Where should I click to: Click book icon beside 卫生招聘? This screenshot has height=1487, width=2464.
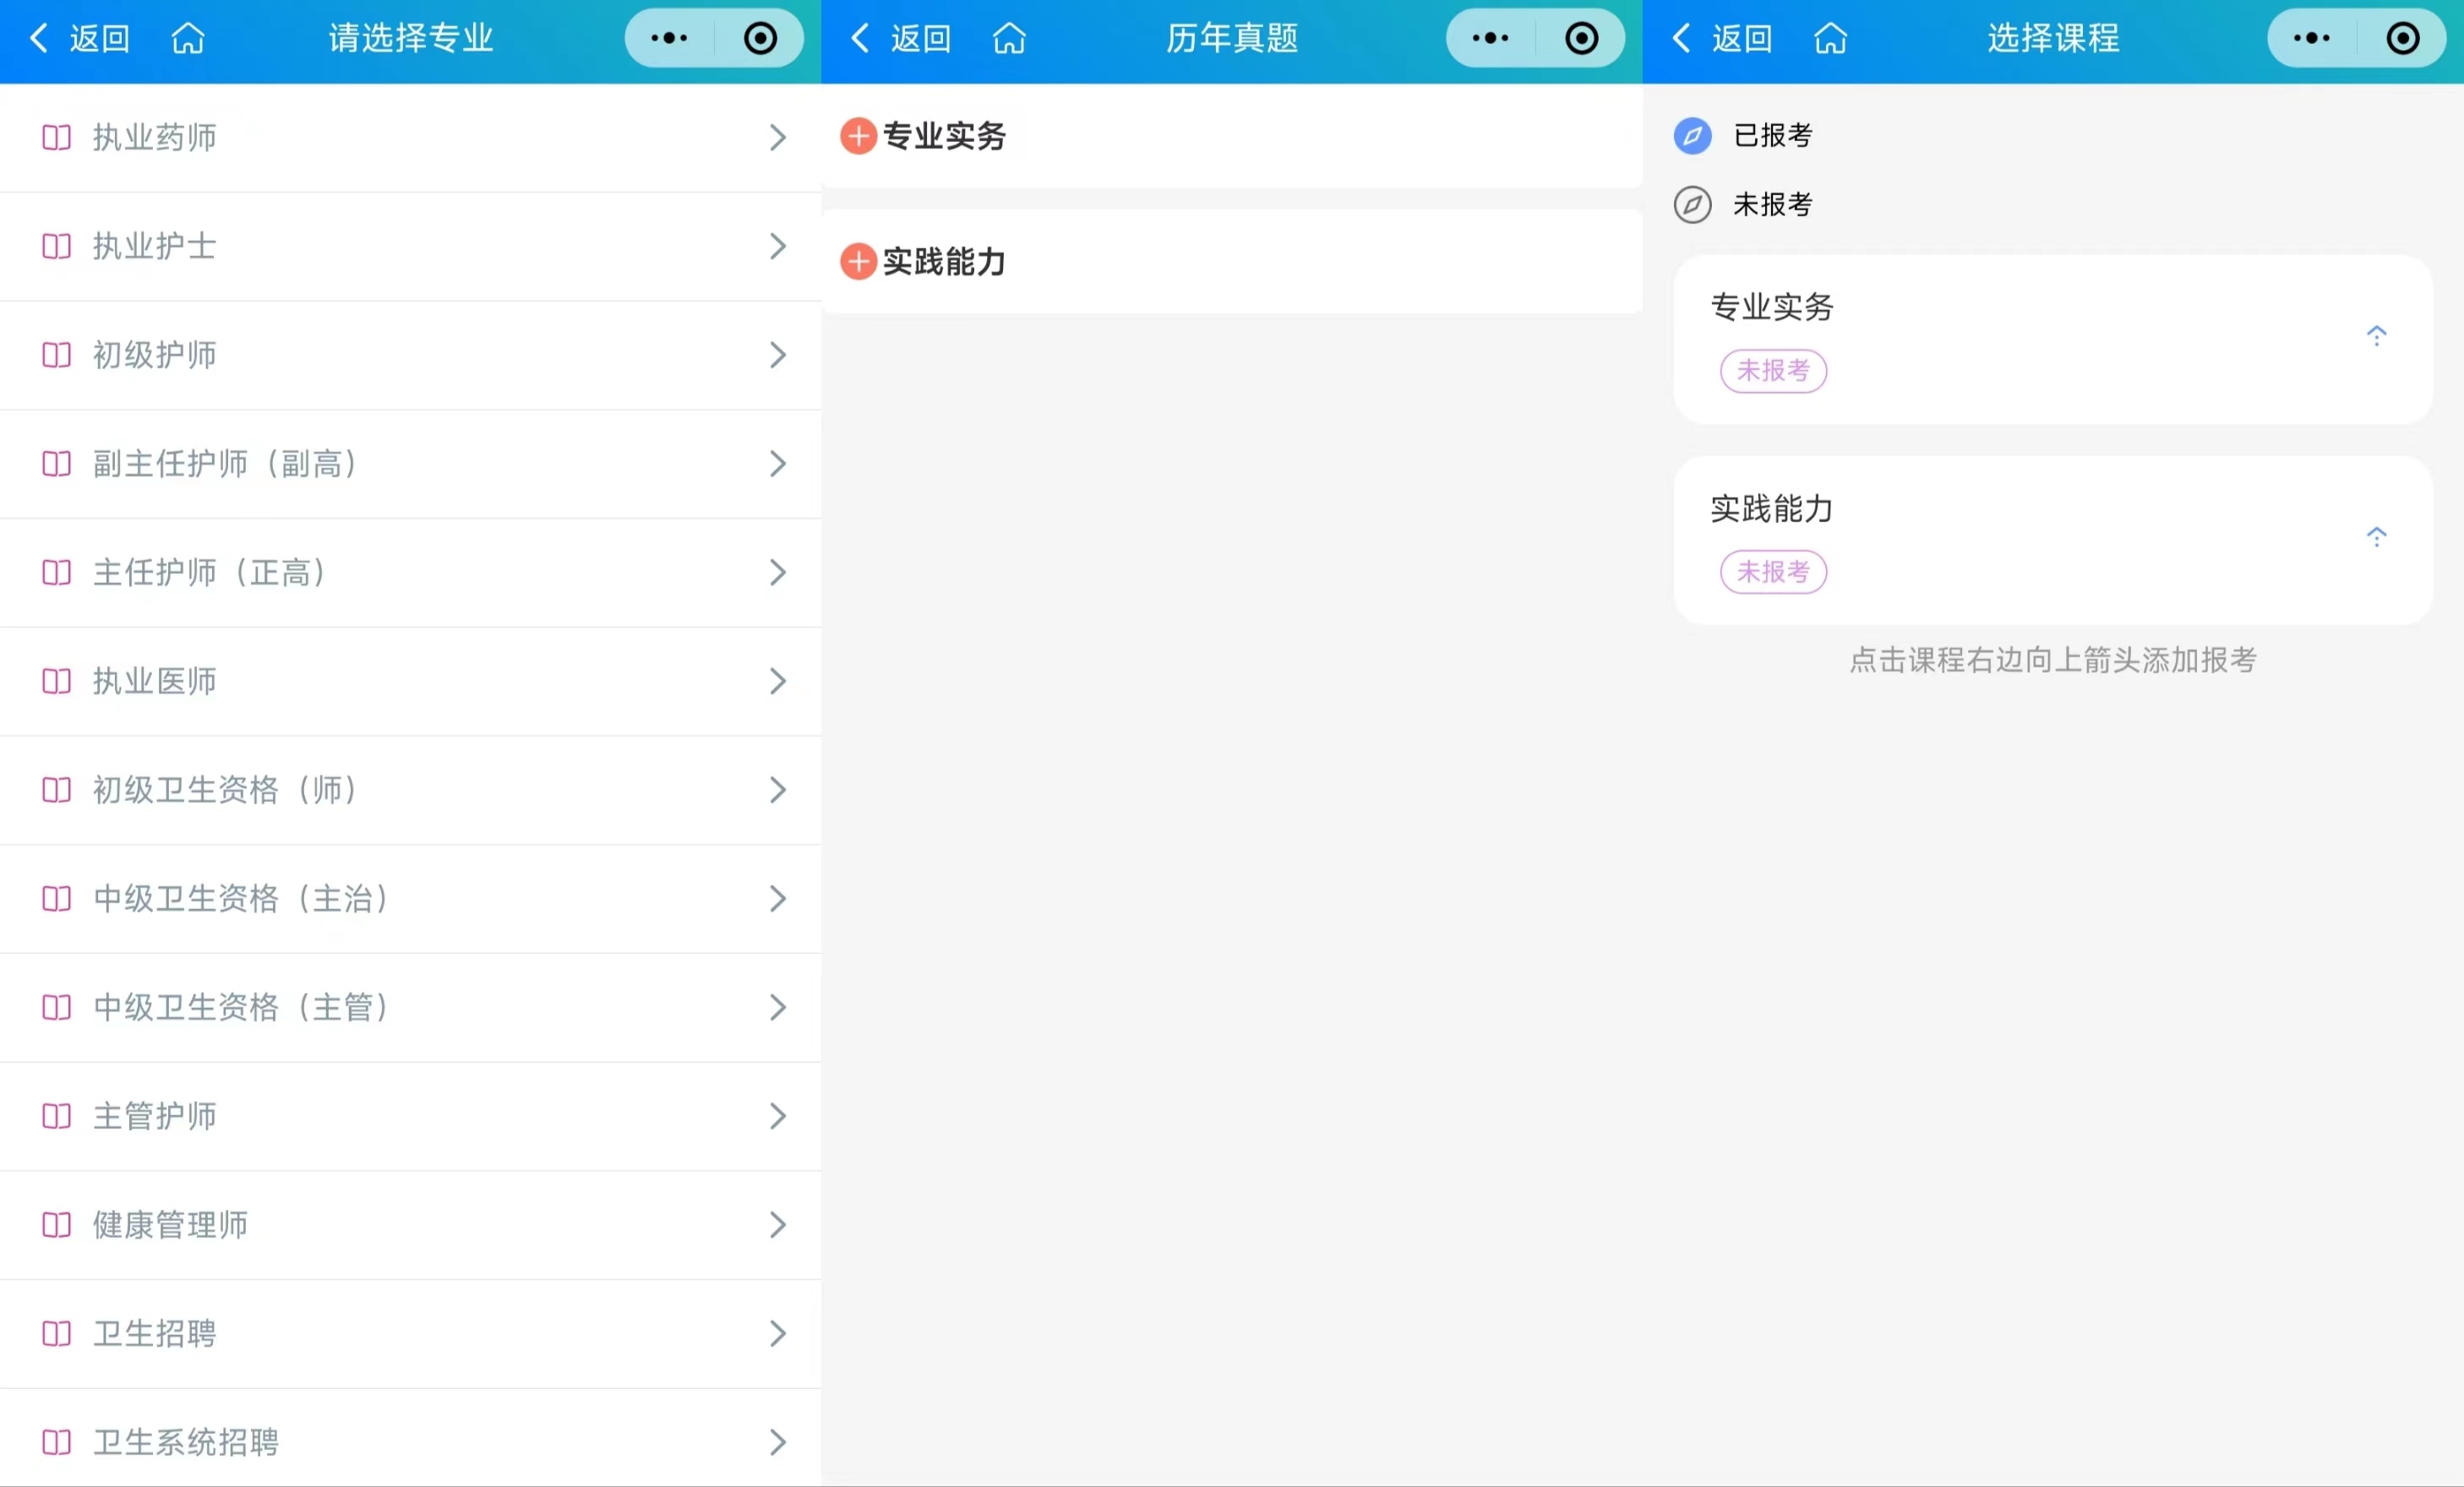pos(57,1334)
